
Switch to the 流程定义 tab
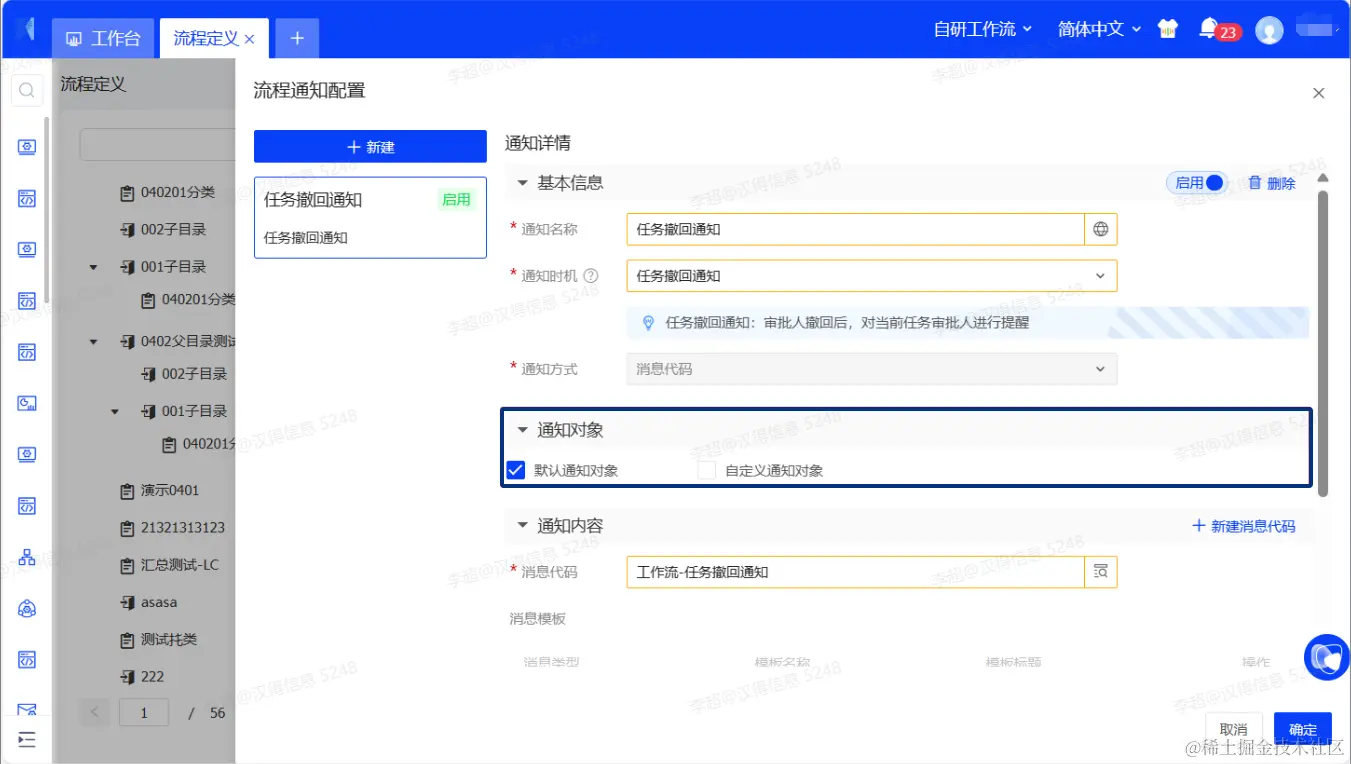(206, 39)
